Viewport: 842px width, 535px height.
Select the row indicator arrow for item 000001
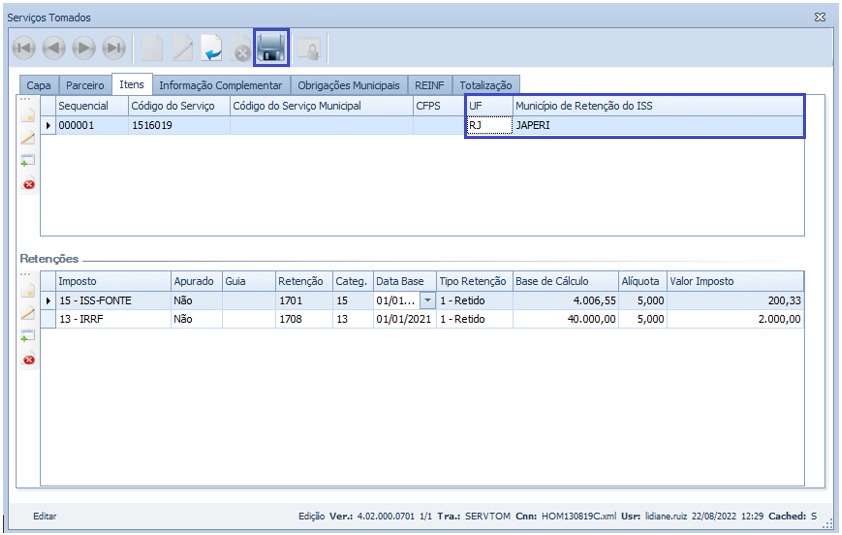[x=48, y=126]
